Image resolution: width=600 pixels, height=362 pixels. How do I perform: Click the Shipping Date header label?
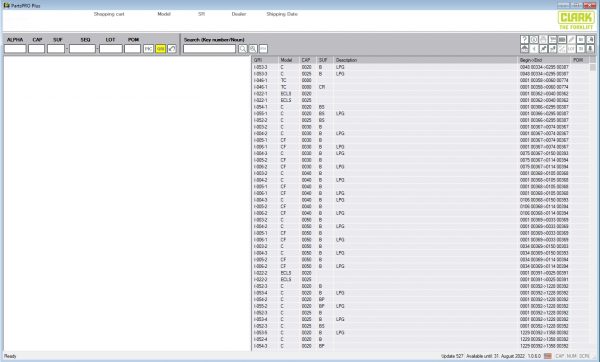(282, 14)
